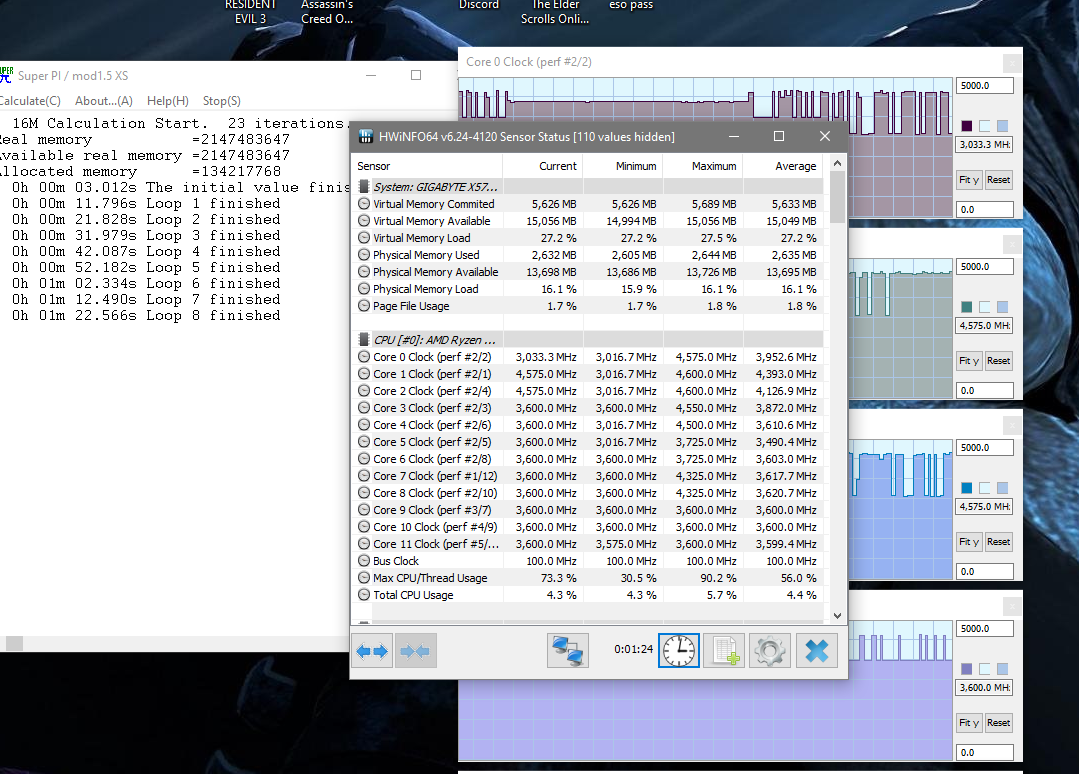Click the 5000.0 max field in Core 0 graph
The image size is (1079, 774).
(984, 86)
